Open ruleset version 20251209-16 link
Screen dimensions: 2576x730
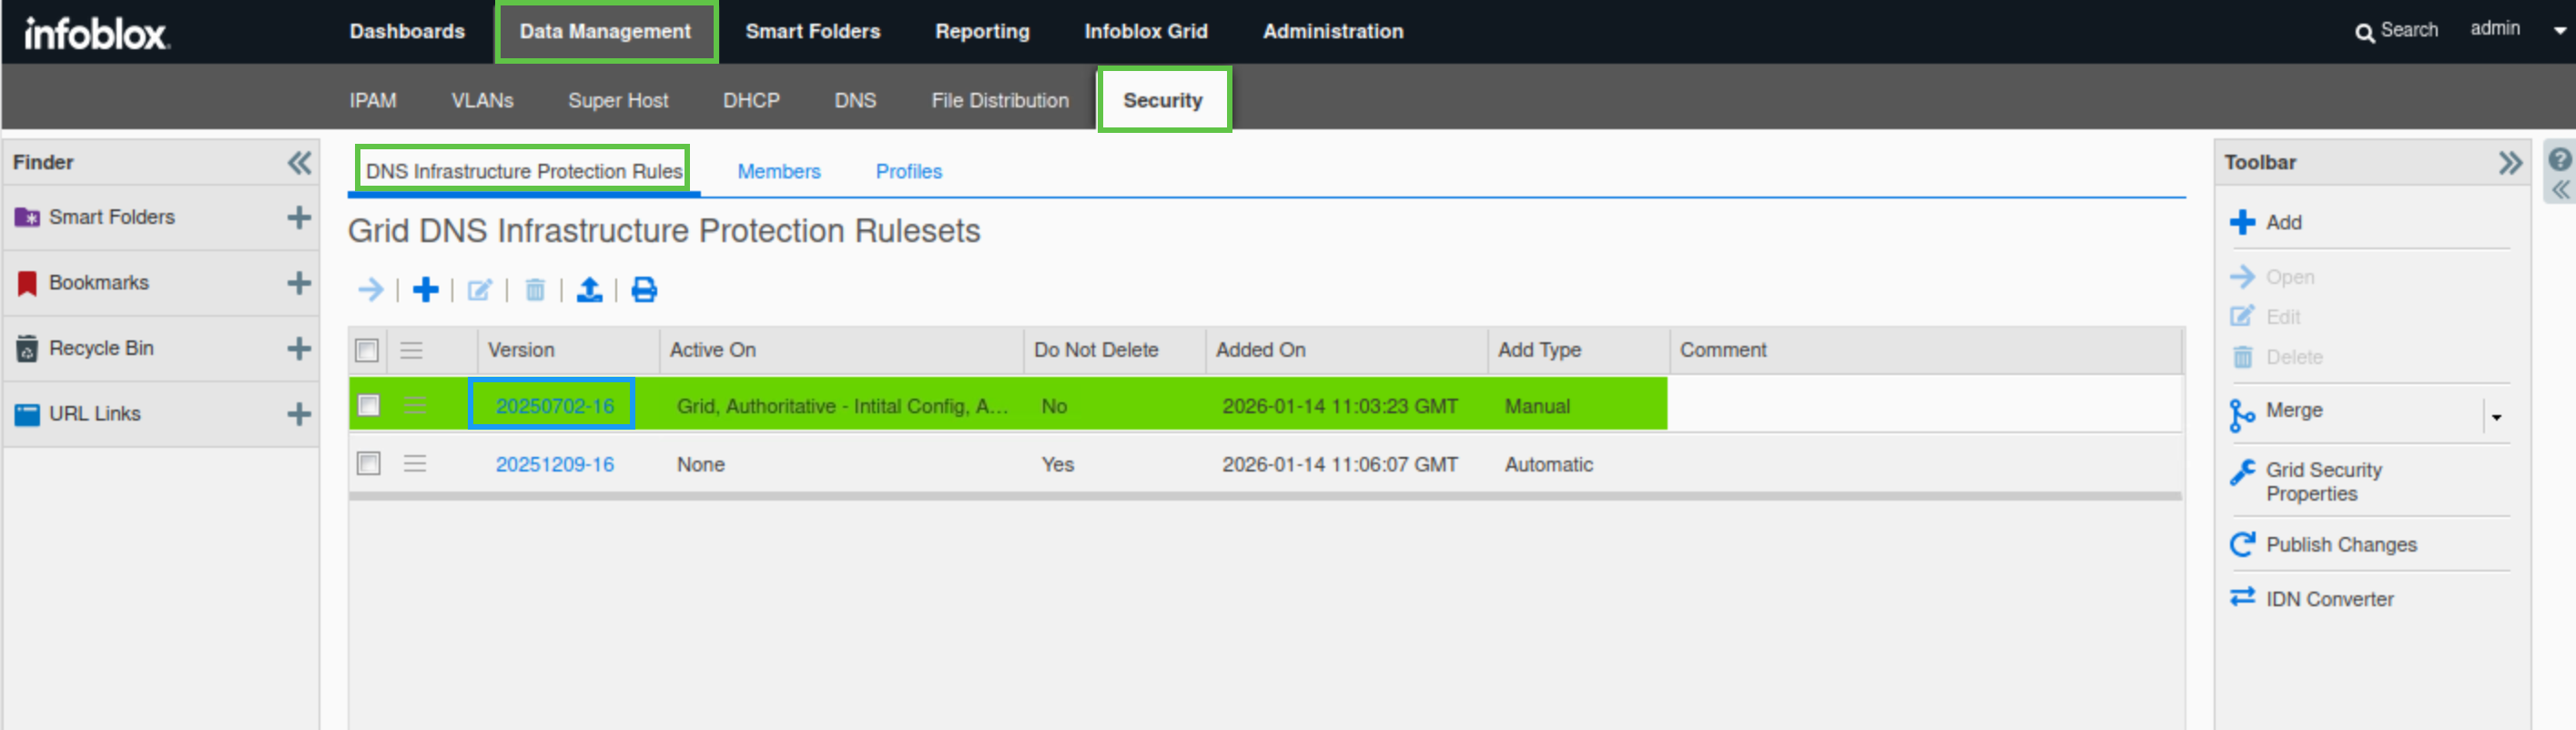(555, 464)
